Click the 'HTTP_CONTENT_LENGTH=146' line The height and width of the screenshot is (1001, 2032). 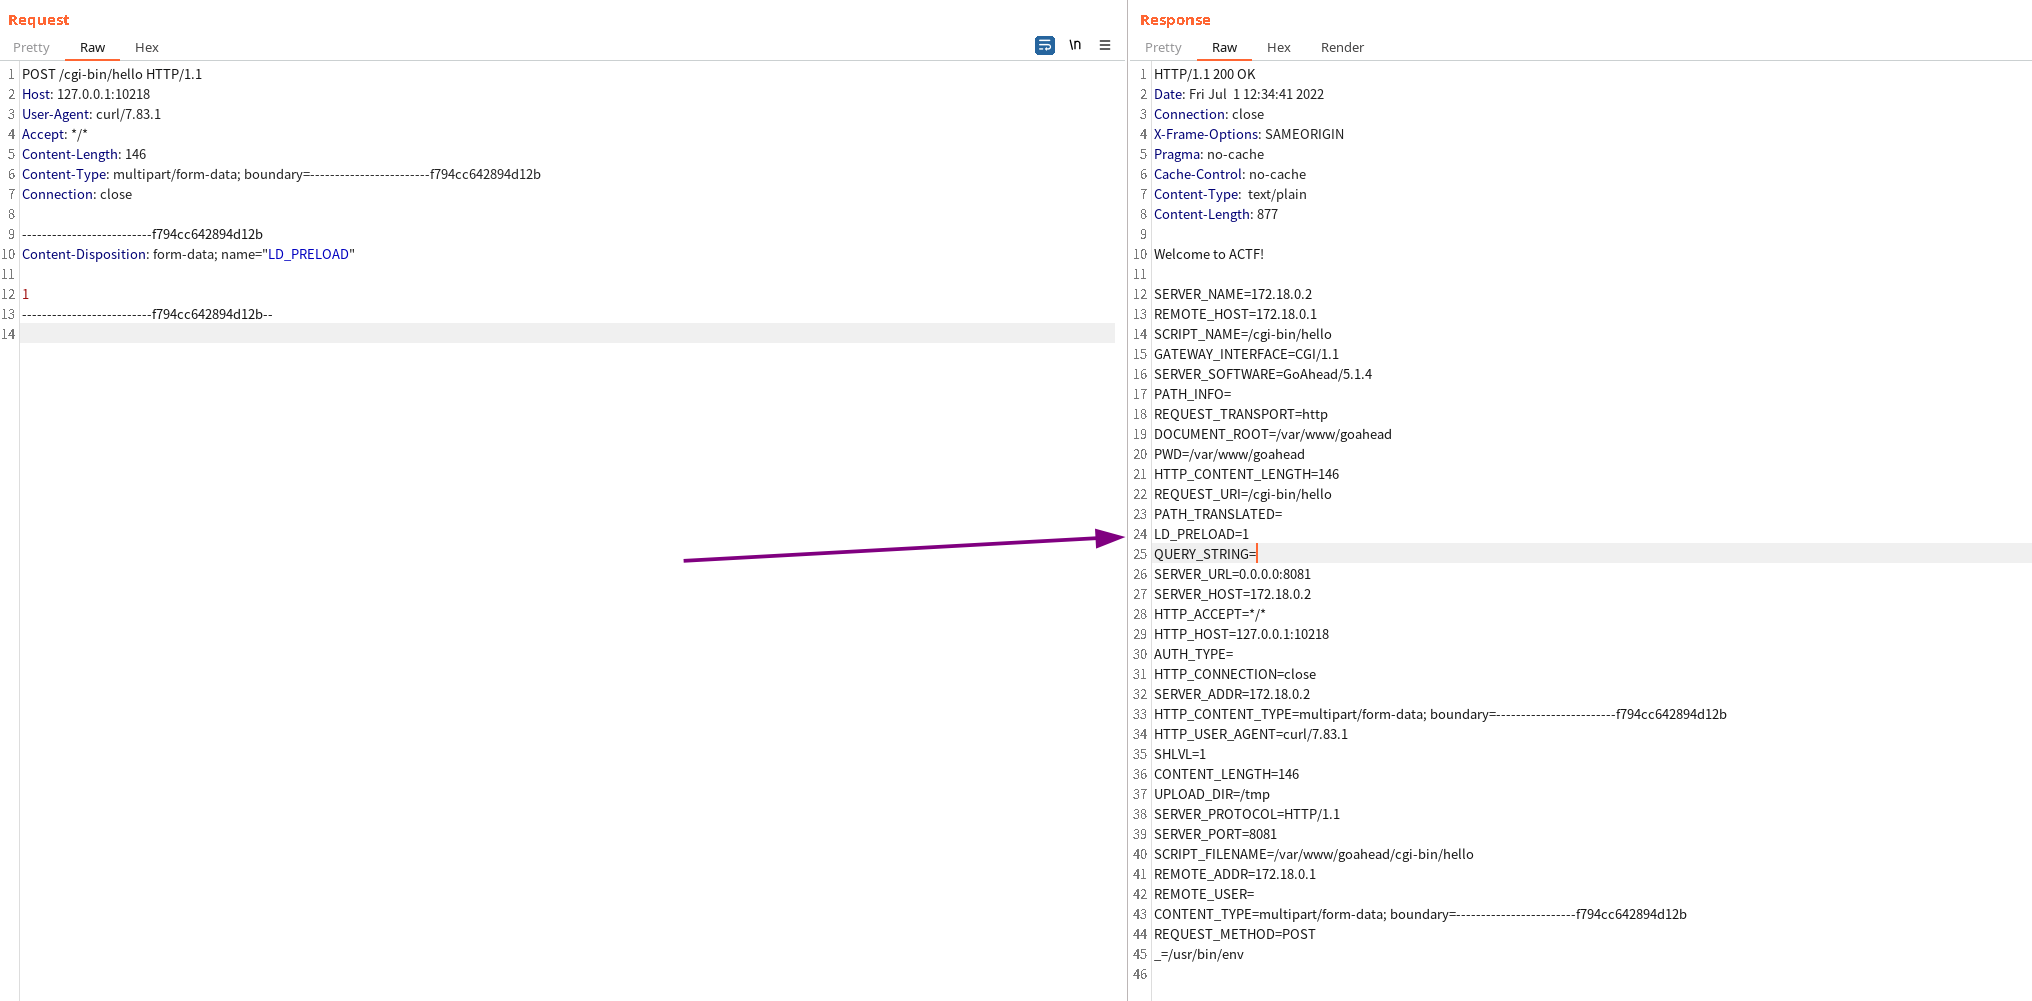pos(1246,474)
